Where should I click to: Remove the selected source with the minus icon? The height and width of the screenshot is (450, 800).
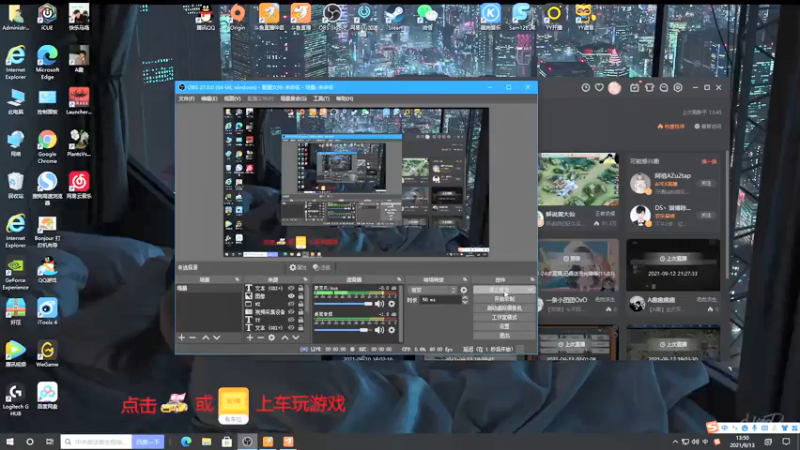(260, 338)
